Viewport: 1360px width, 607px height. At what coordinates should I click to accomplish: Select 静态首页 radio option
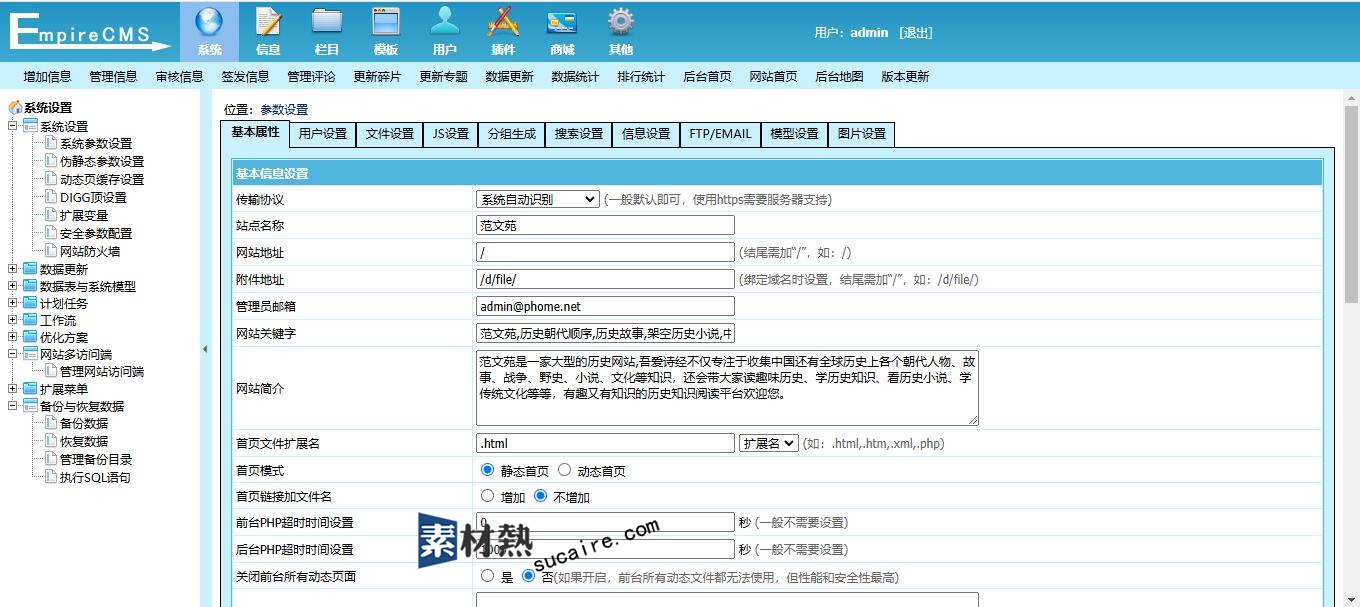(x=487, y=470)
